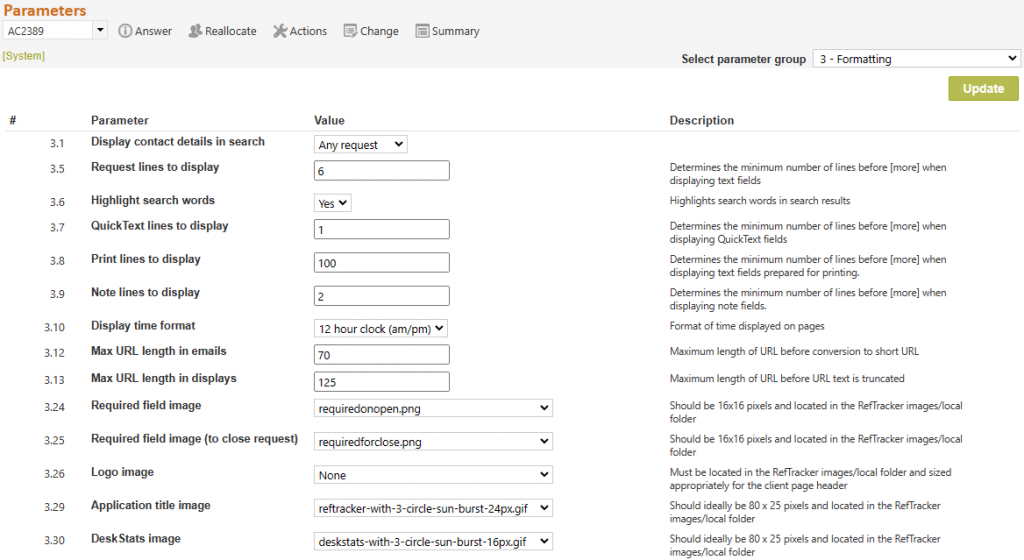Open the Logo image None dropdown
Viewport: 1024px width, 560px height.
point(433,474)
